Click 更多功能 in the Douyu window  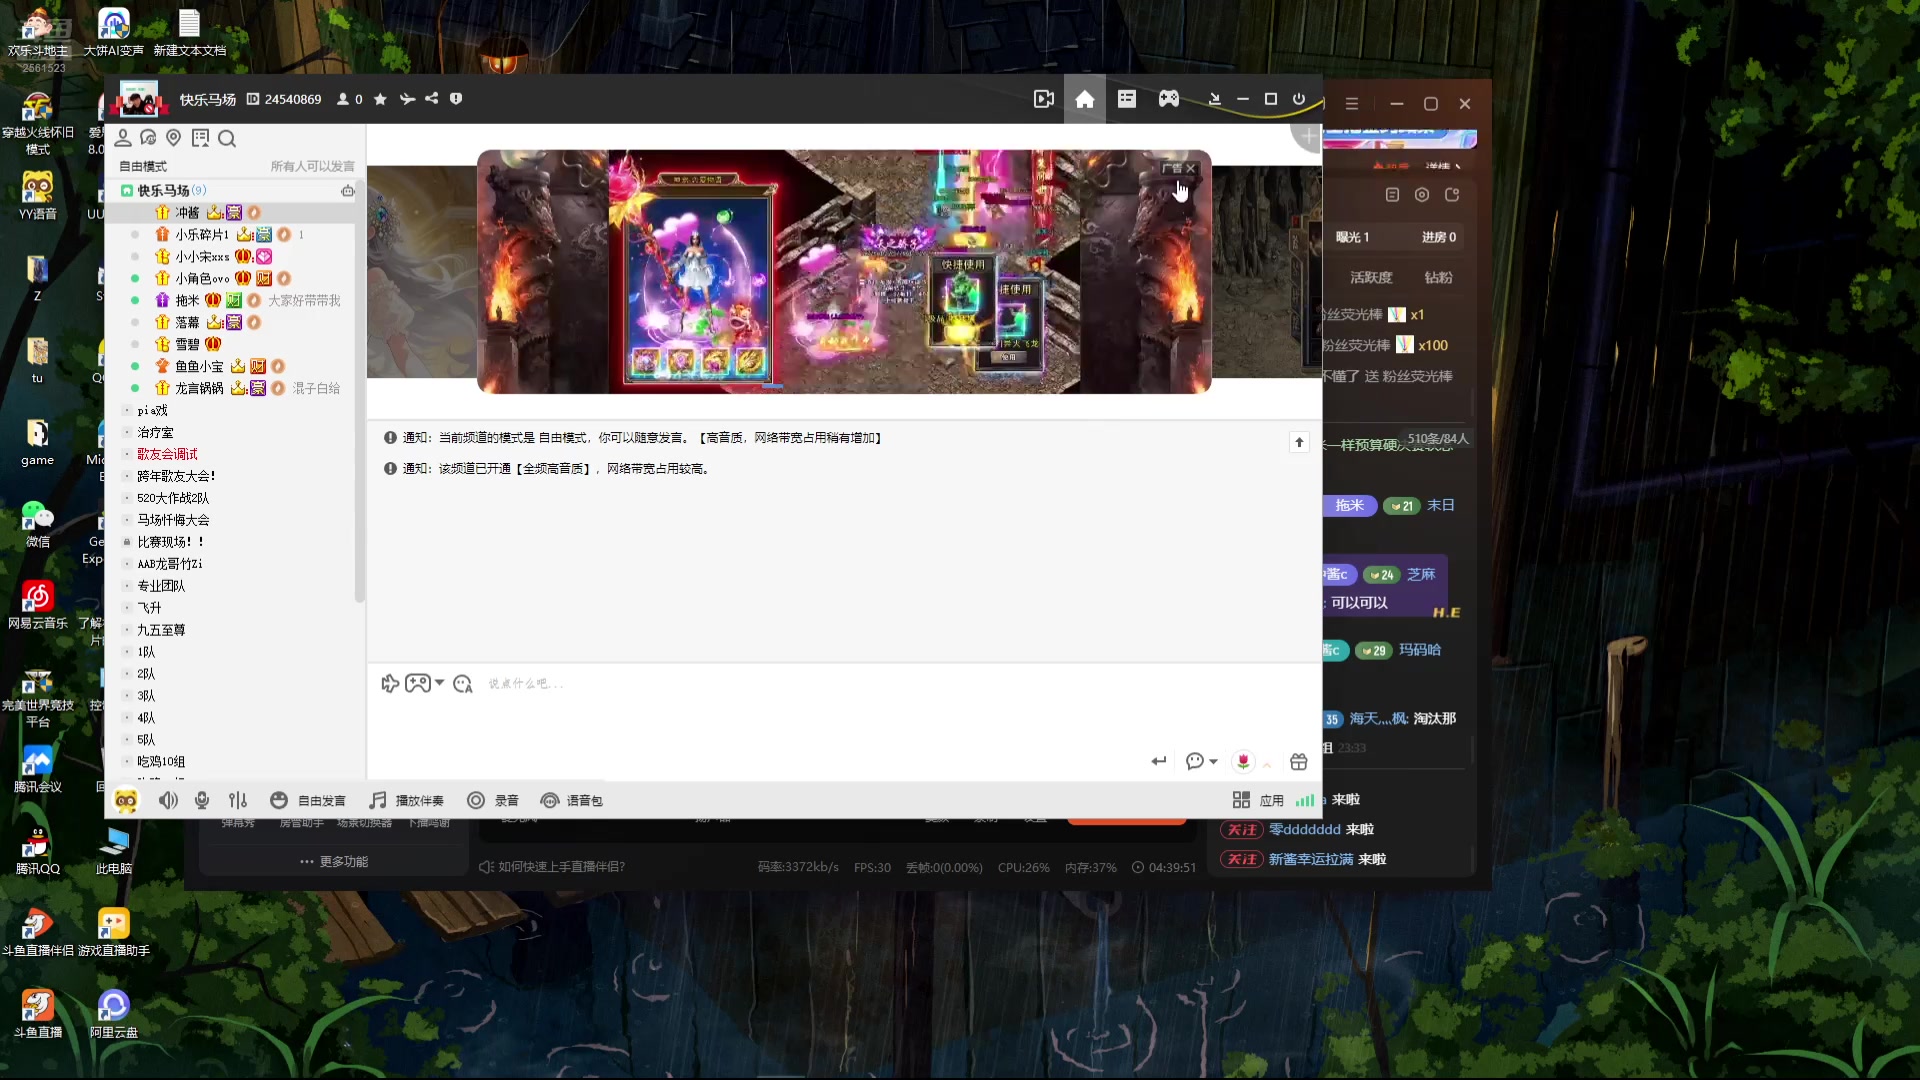point(334,862)
